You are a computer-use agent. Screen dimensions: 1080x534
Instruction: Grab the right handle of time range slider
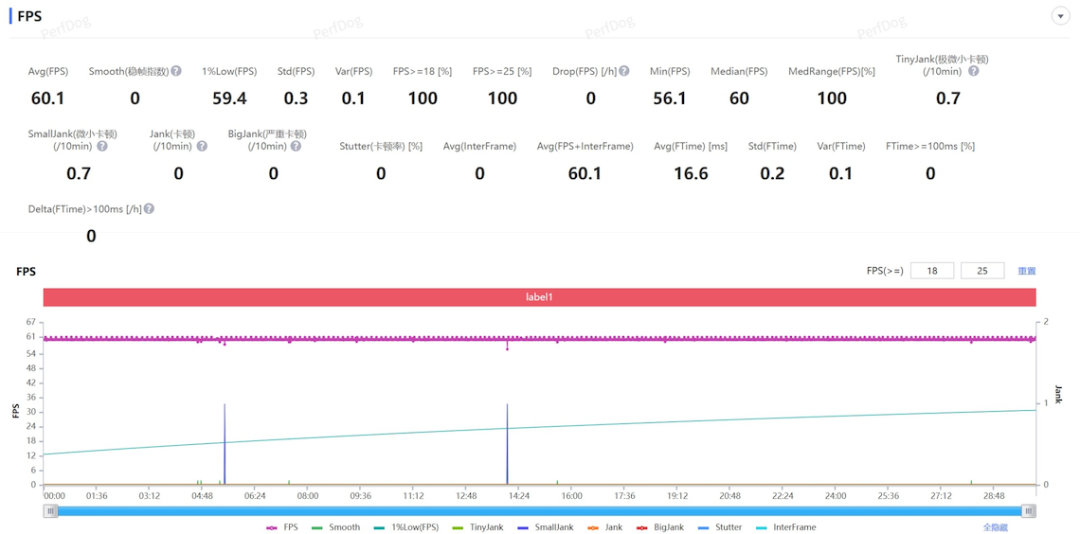pos(1028,511)
